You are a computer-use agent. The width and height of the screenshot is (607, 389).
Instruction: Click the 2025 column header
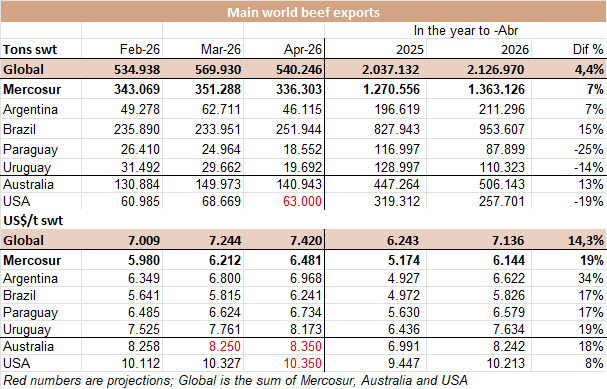click(410, 50)
